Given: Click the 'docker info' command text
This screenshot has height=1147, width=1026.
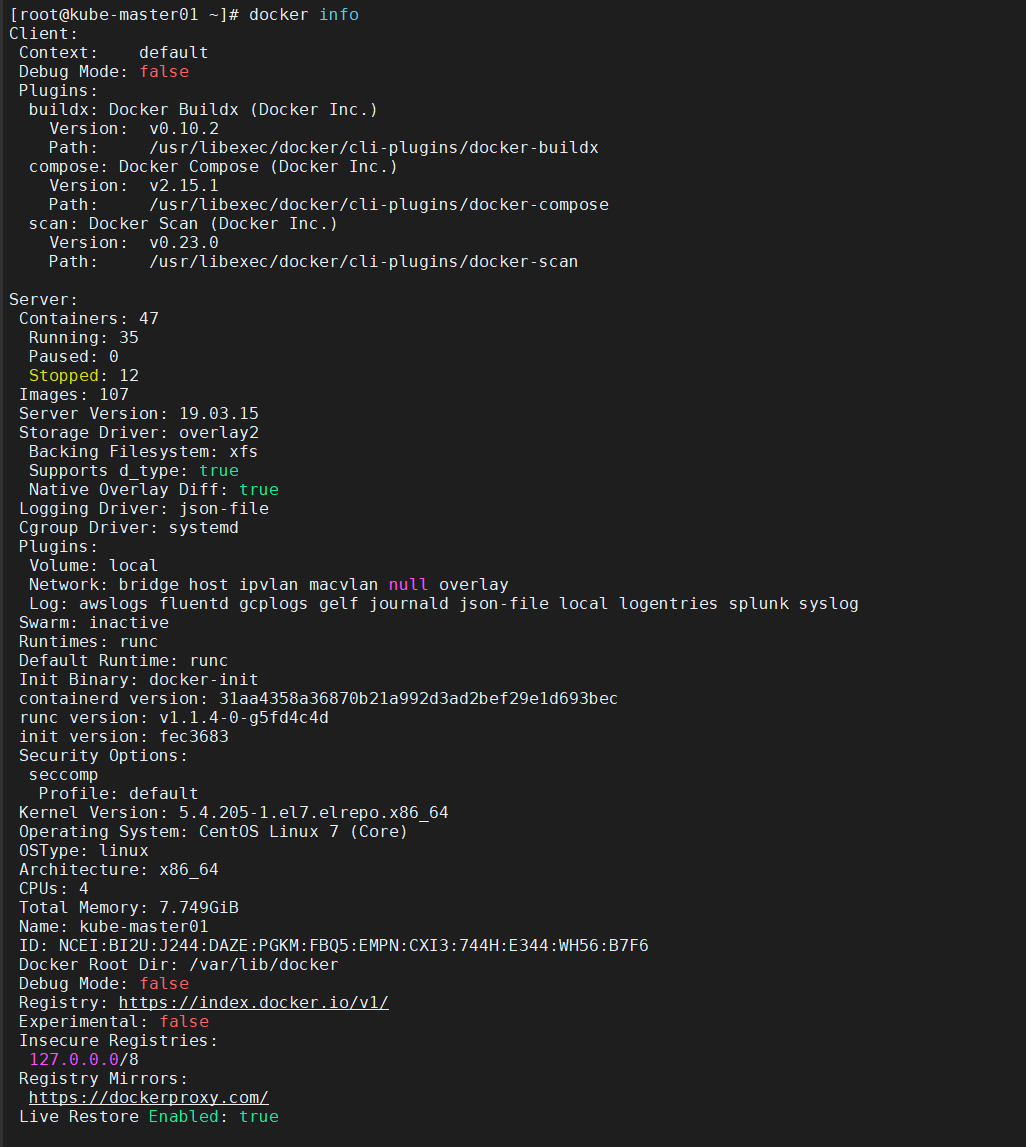Looking at the screenshot, I should tap(303, 14).
